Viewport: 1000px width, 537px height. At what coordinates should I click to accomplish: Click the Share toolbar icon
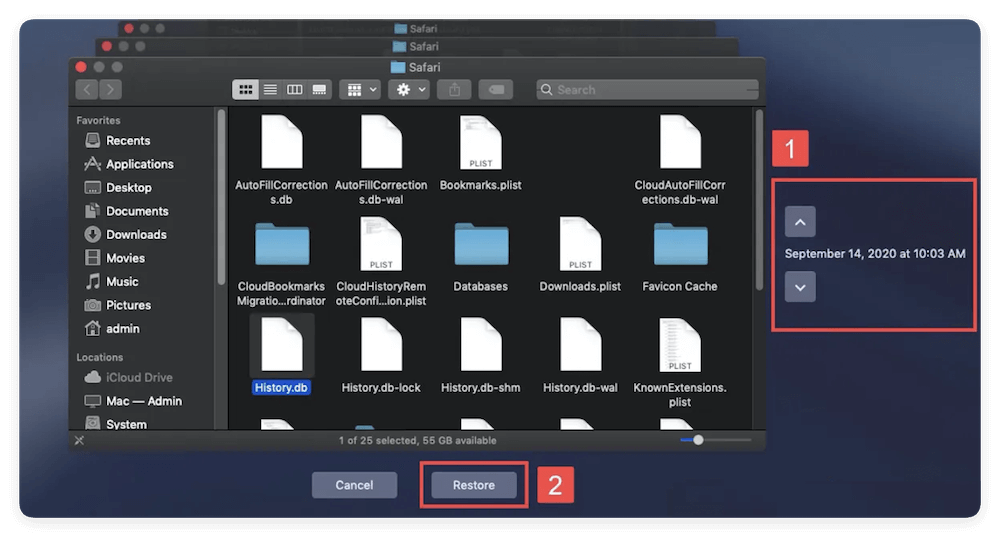tap(454, 90)
